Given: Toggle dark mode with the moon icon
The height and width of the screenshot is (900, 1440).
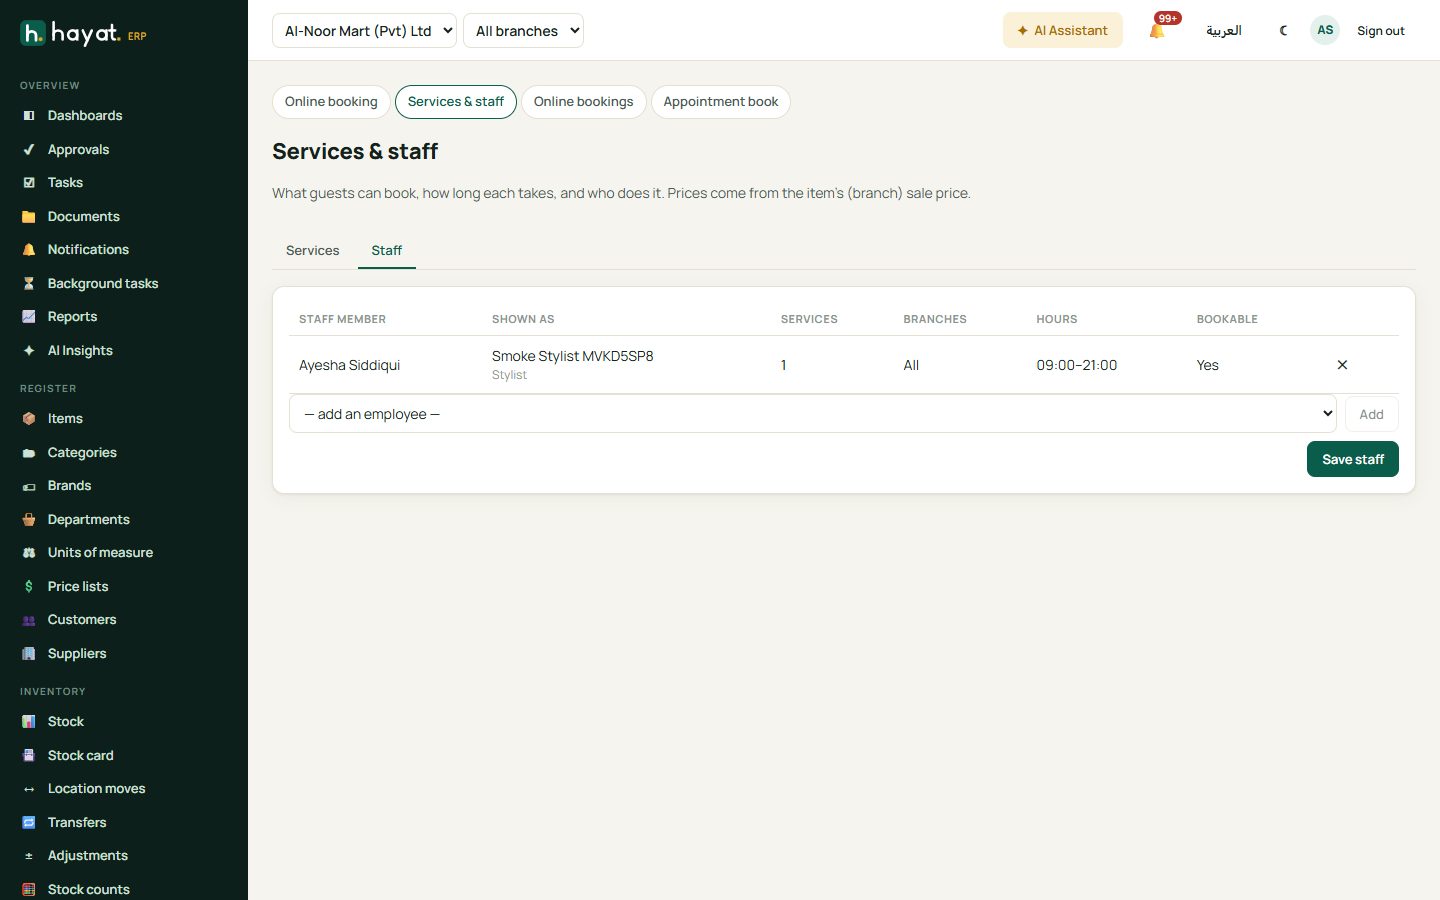Looking at the screenshot, I should click(1283, 31).
